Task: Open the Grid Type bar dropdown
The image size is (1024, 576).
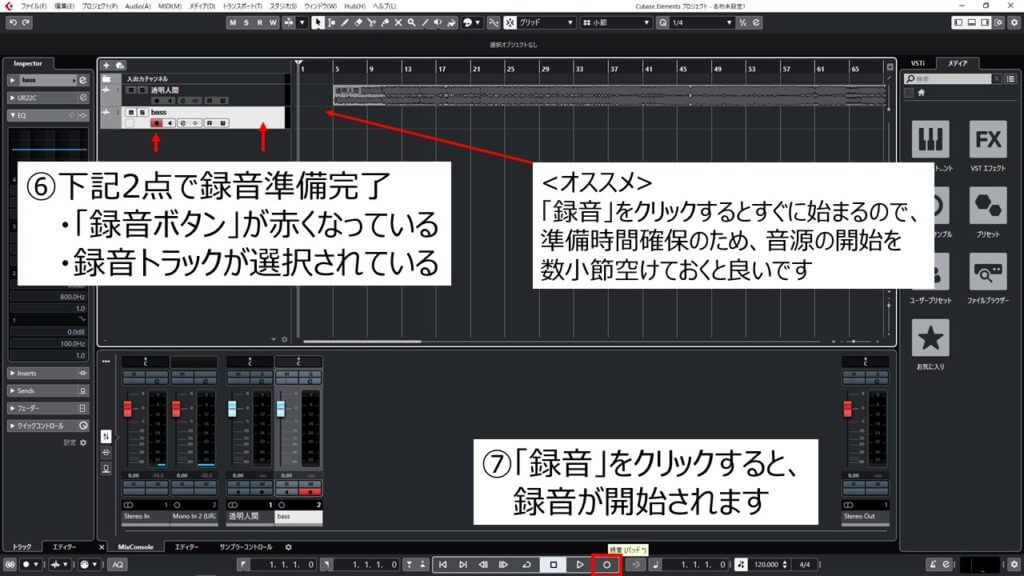Action: 616,23
